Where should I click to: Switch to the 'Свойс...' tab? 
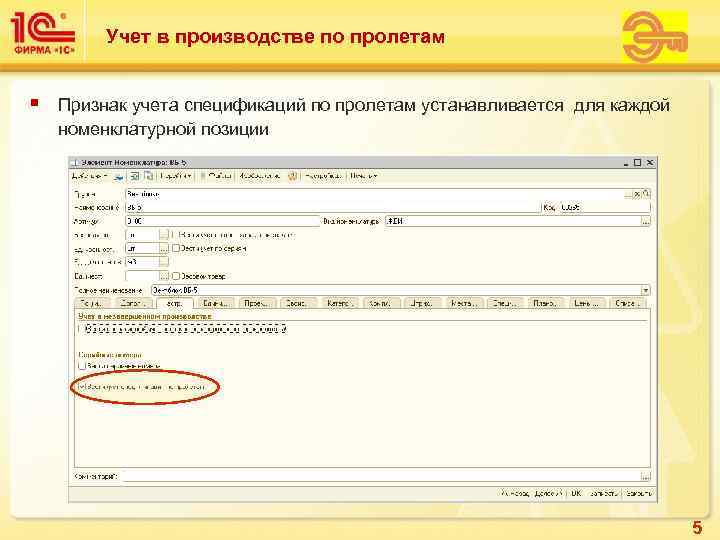click(x=298, y=304)
